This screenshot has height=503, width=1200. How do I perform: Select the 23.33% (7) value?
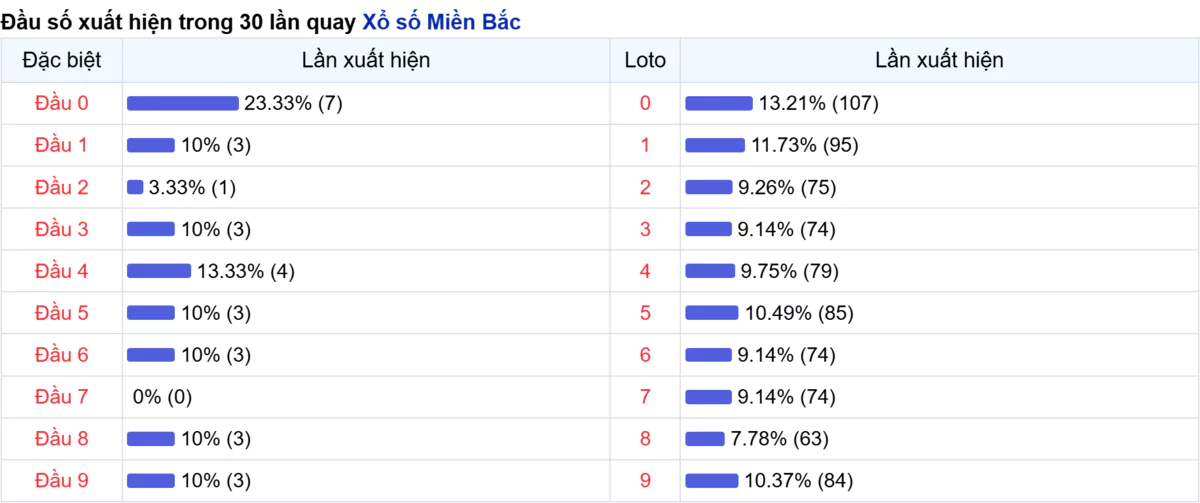point(293,103)
